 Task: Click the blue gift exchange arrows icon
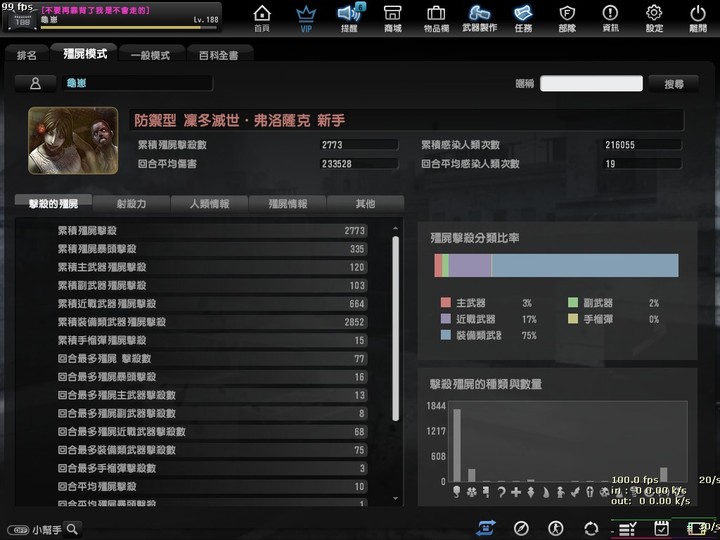(485, 528)
